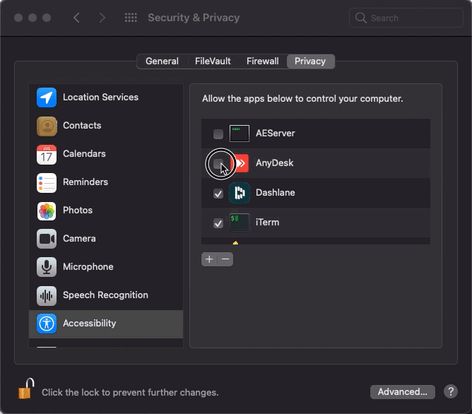Tick the AnyDesk checkbox

[x=218, y=164]
